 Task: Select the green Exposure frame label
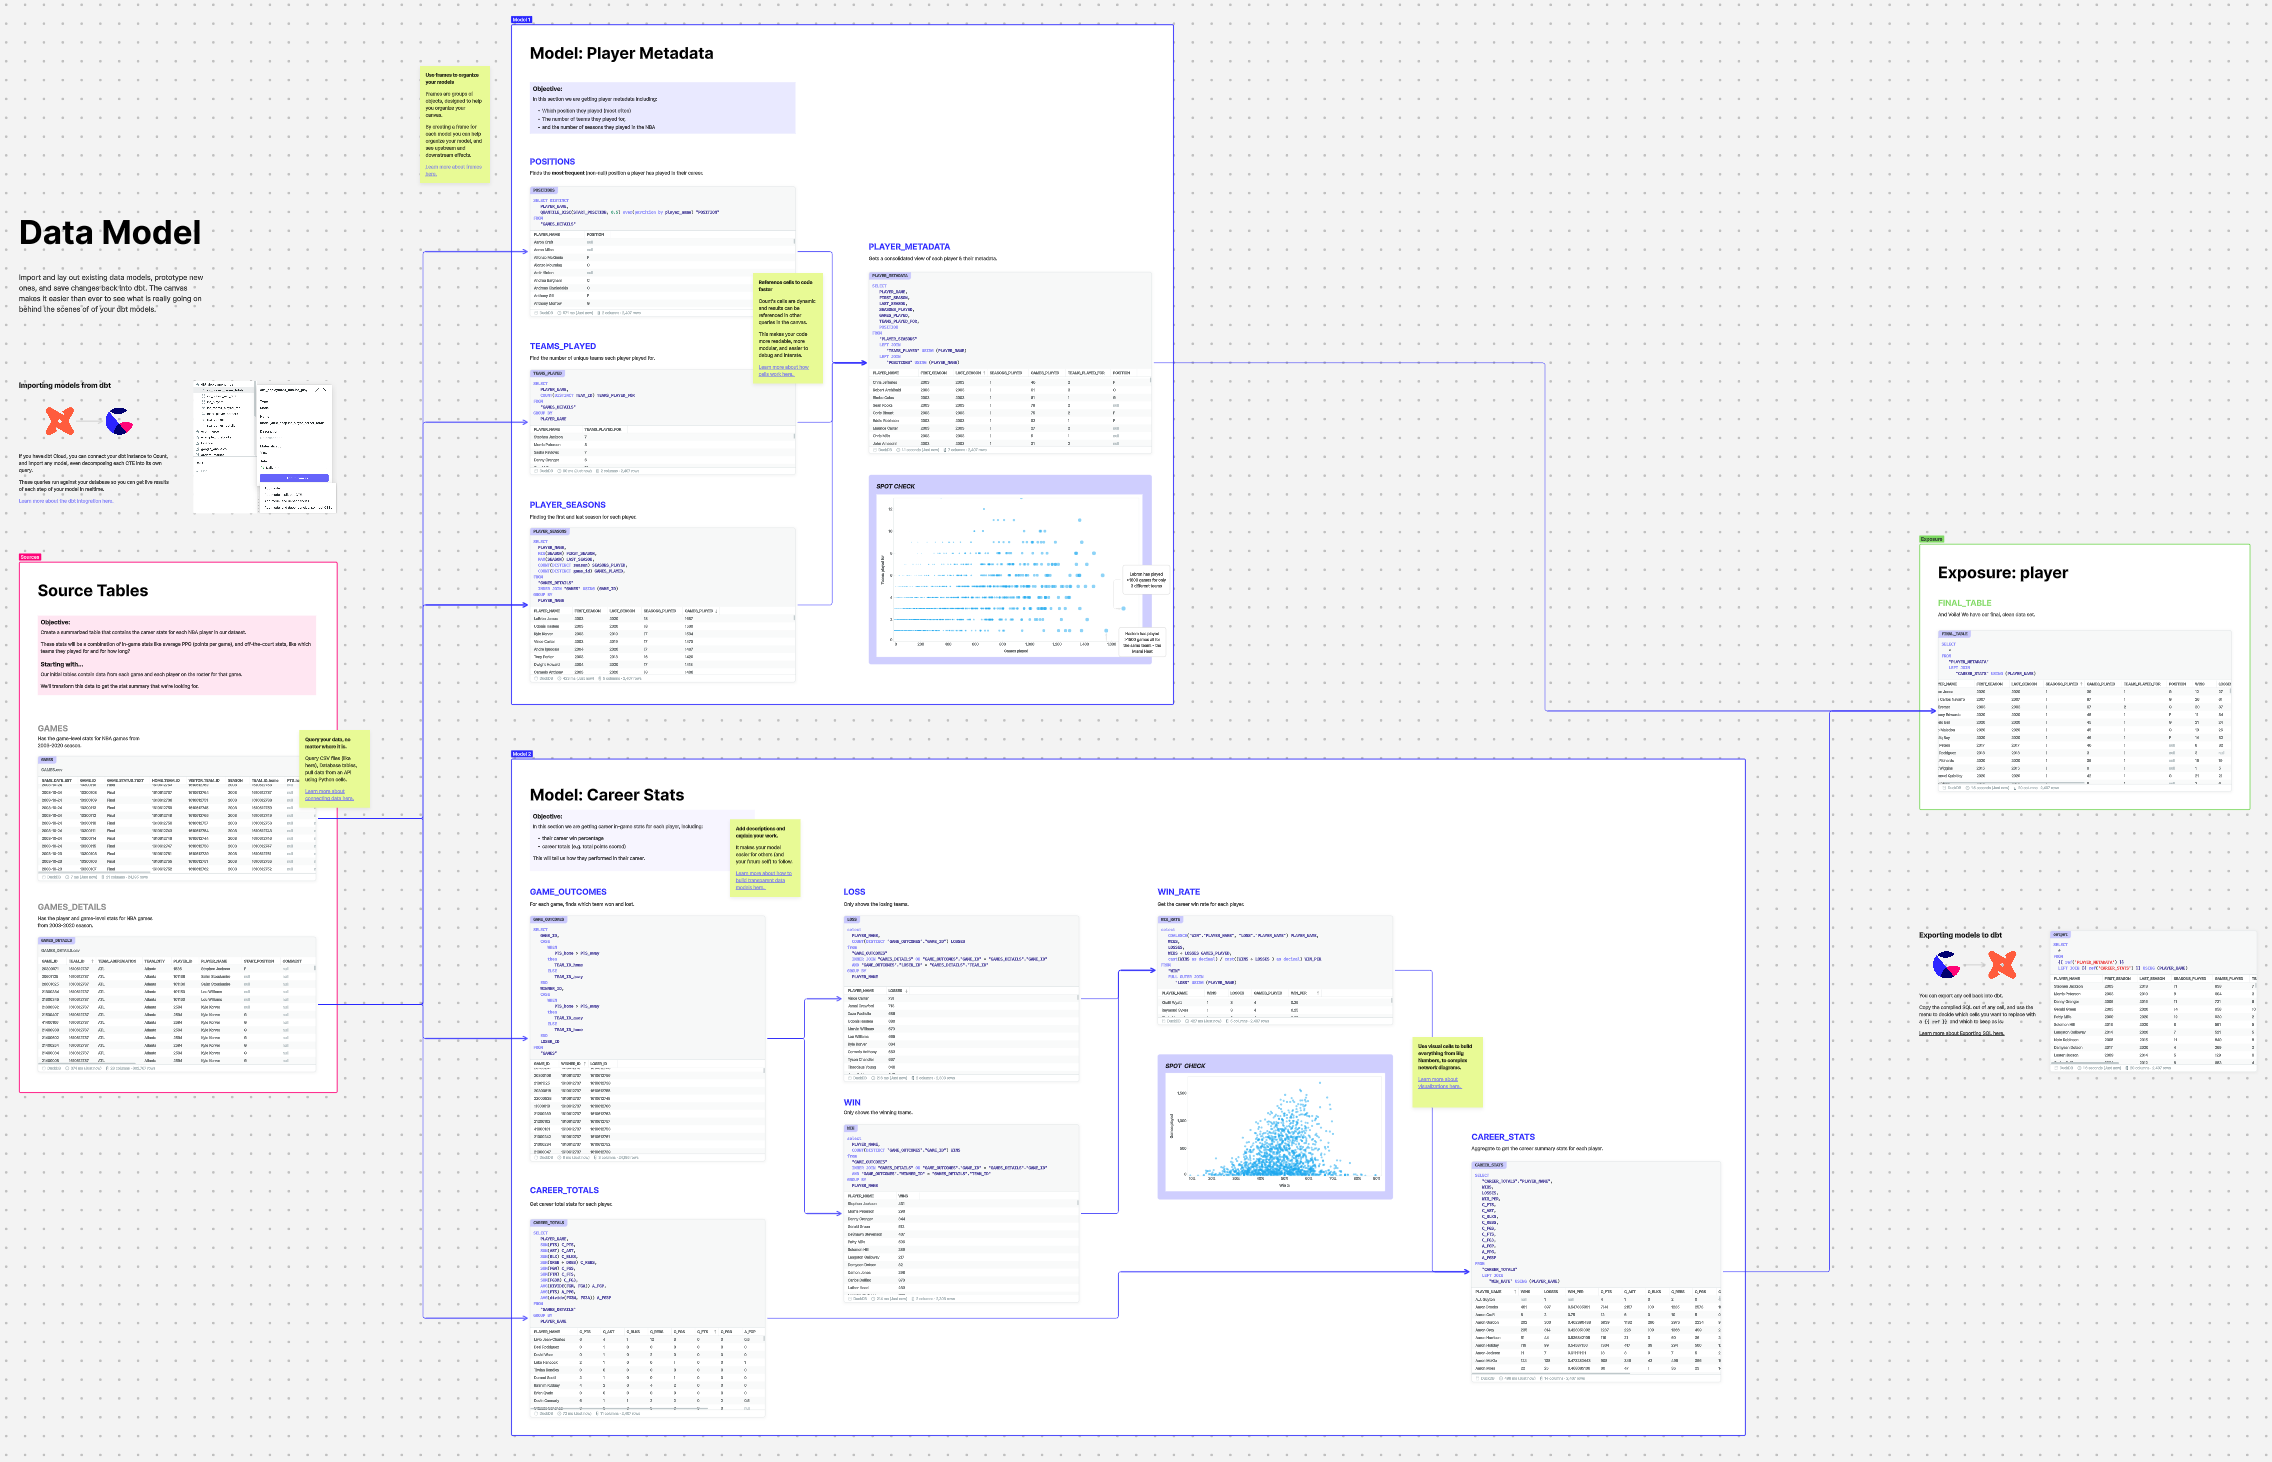(x=1931, y=539)
